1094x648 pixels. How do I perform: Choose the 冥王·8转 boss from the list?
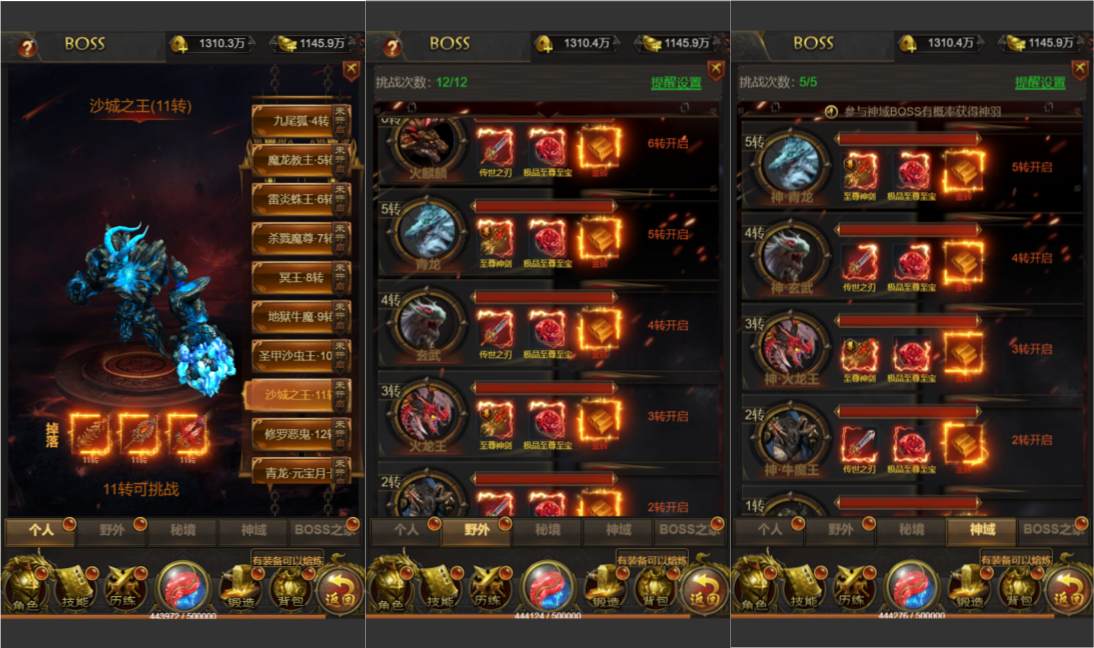click(301, 277)
